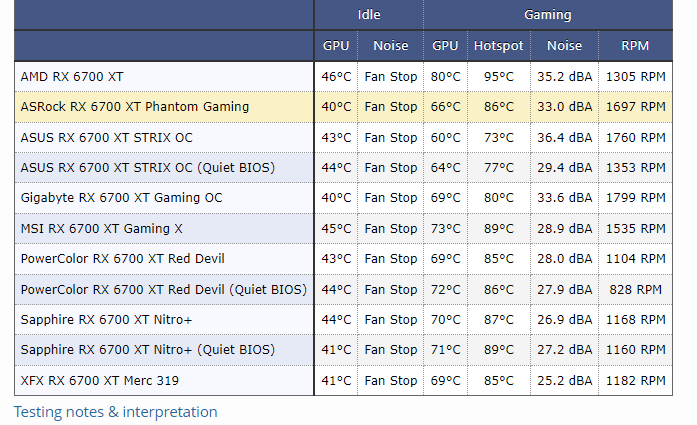This screenshot has width=697, height=425.
Task: Click Sapphire Nitro+ (Quiet BIOS) row label
Action: [147, 350]
